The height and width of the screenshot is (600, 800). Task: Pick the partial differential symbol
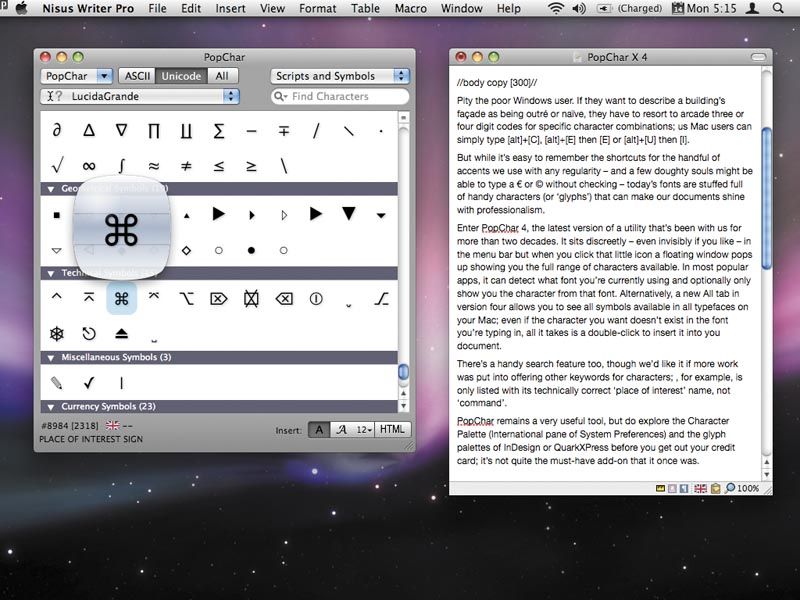tap(57, 131)
